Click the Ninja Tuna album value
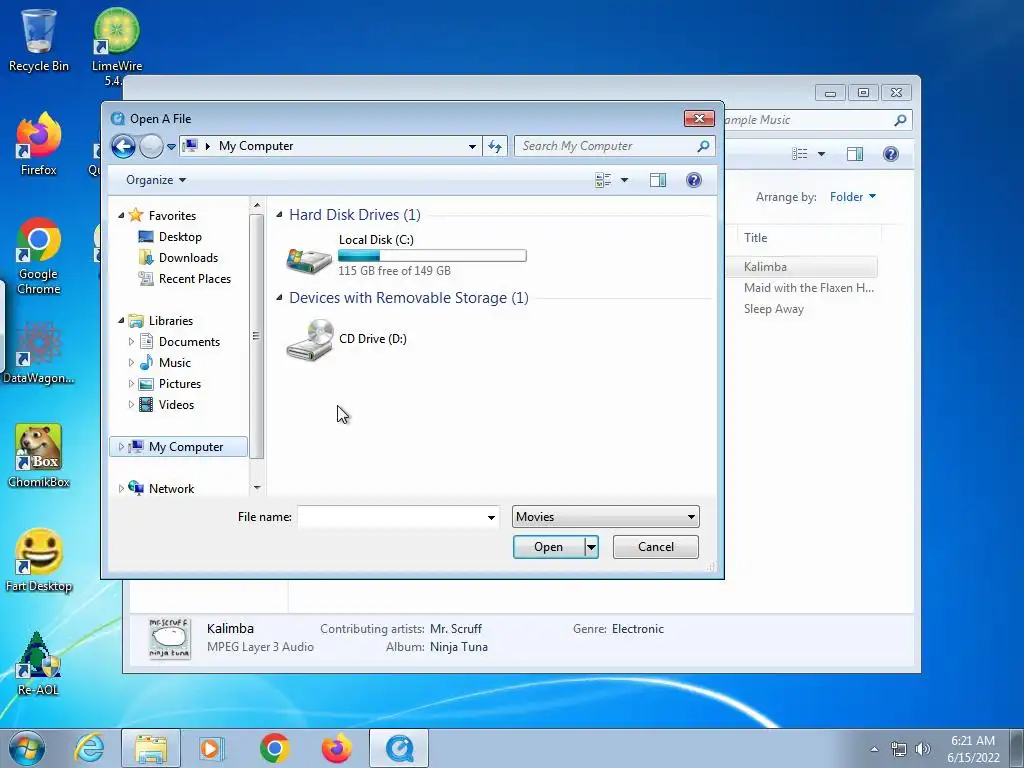Viewport: 1024px width, 768px height. coord(458,647)
